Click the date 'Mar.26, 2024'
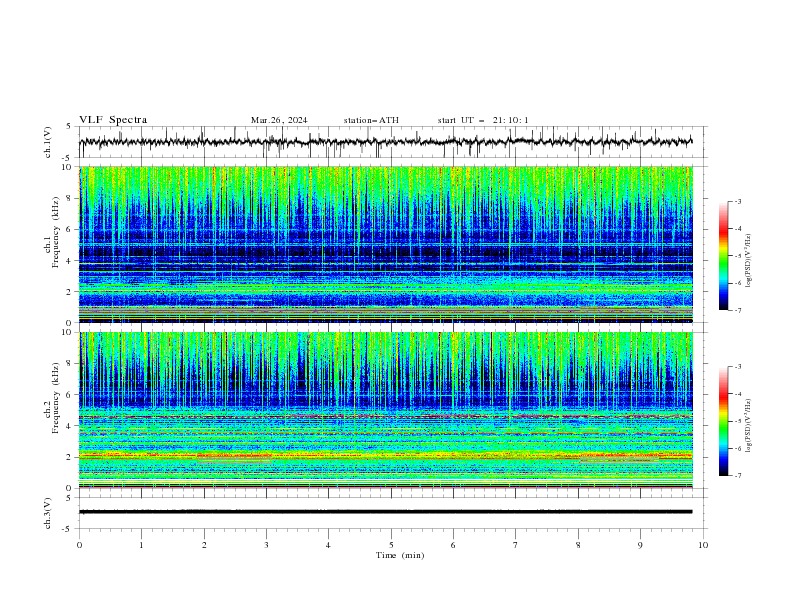Viewport: 792px width, 612px height. pos(279,120)
